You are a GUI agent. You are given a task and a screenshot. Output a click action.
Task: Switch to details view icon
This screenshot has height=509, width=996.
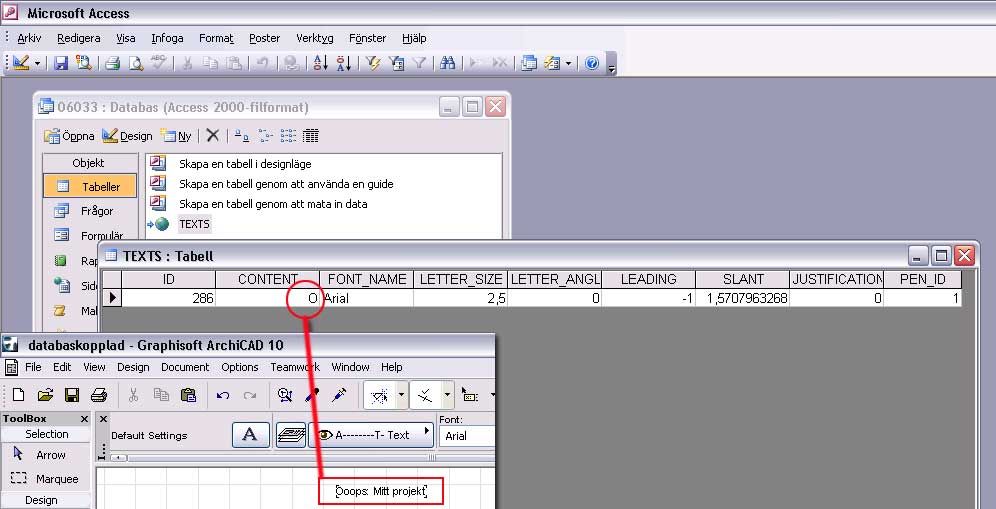pyautogui.click(x=311, y=135)
